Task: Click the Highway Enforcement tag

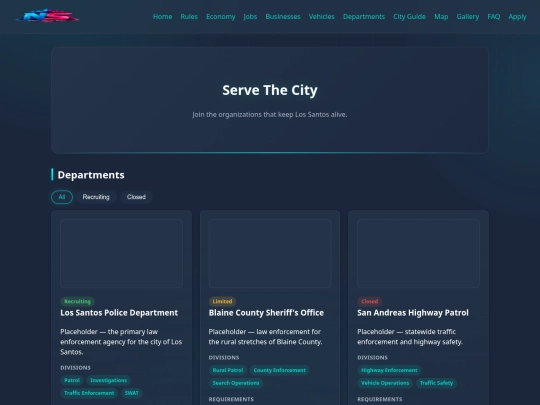Action: point(389,370)
